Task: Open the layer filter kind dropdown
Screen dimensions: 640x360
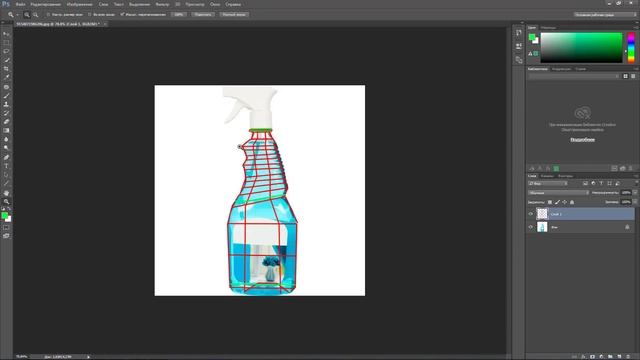Action: tap(548, 184)
